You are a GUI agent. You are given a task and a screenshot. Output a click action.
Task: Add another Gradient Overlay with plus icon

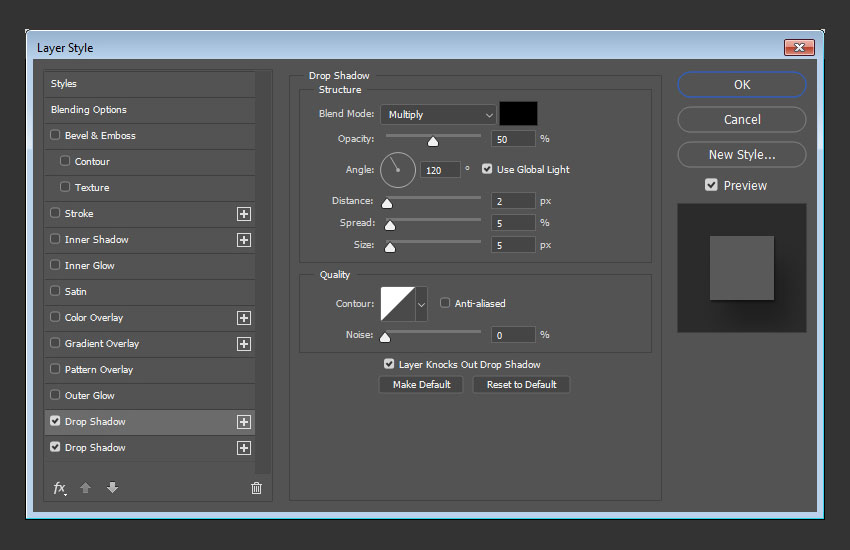coord(244,344)
